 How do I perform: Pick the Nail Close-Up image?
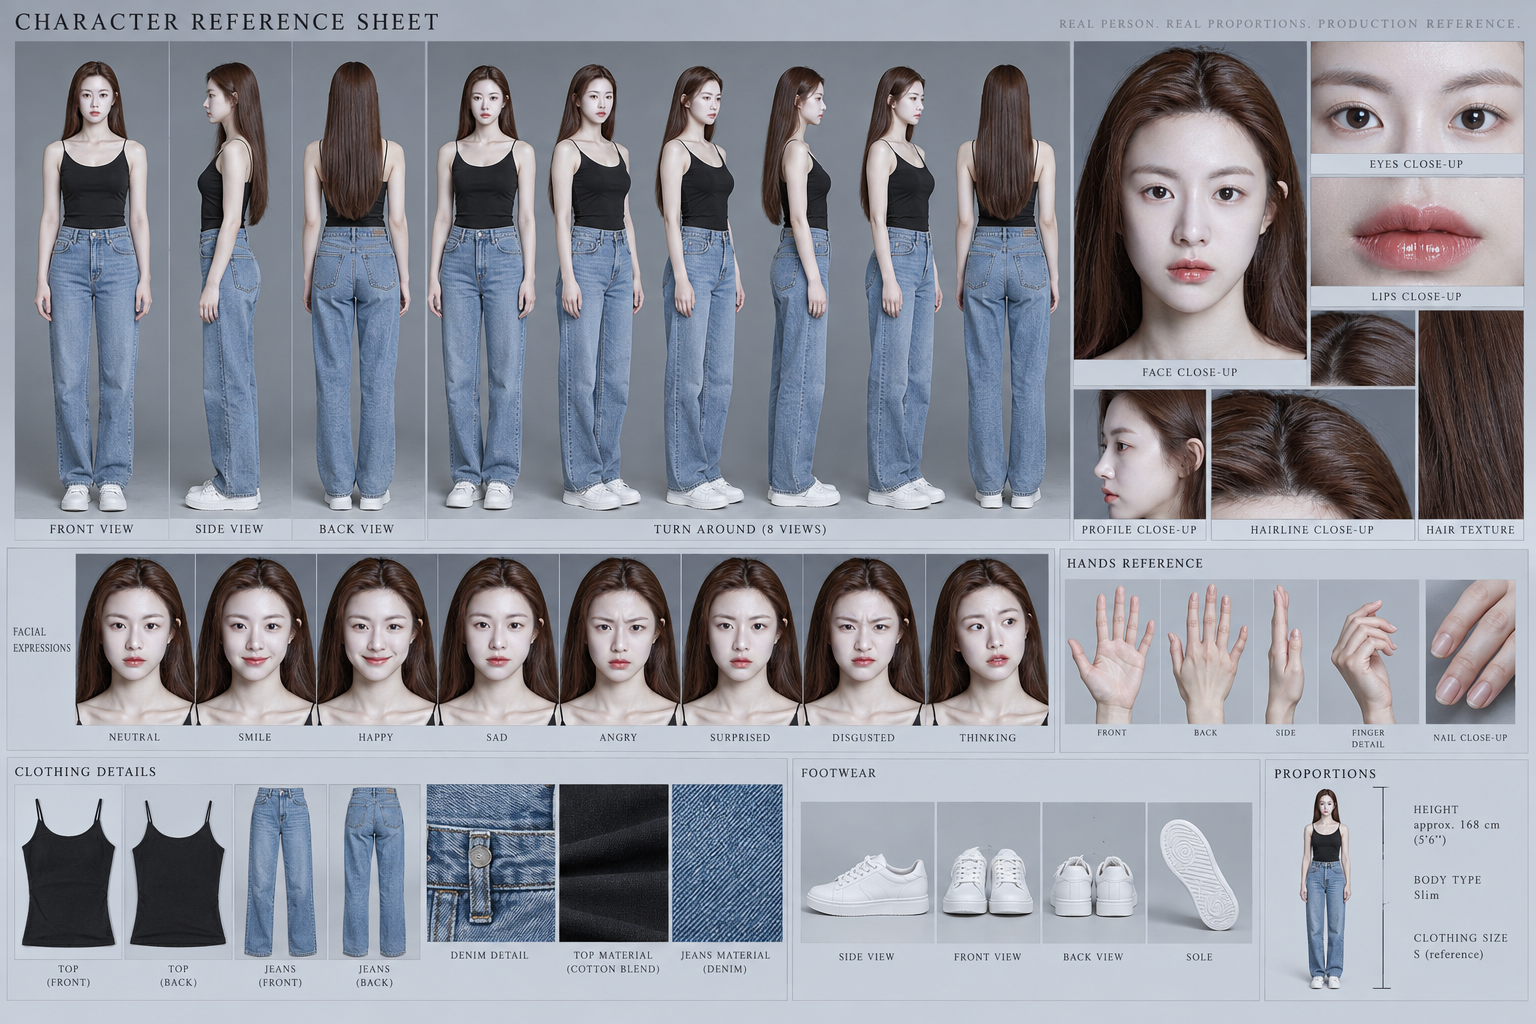tap(1470, 652)
